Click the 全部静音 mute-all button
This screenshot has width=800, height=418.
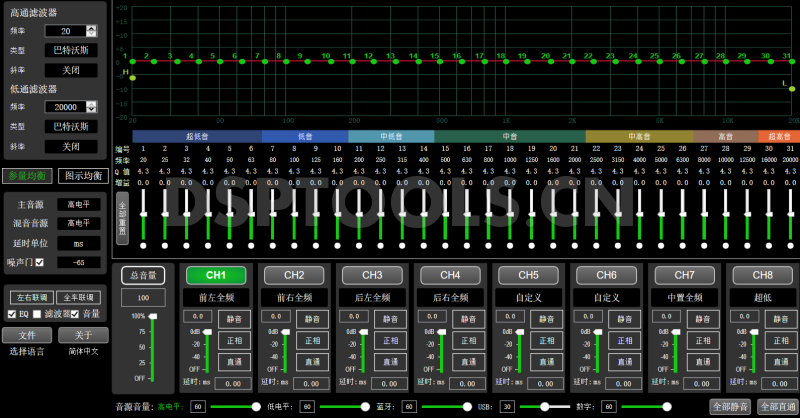pyautogui.click(x=729, y=406)
